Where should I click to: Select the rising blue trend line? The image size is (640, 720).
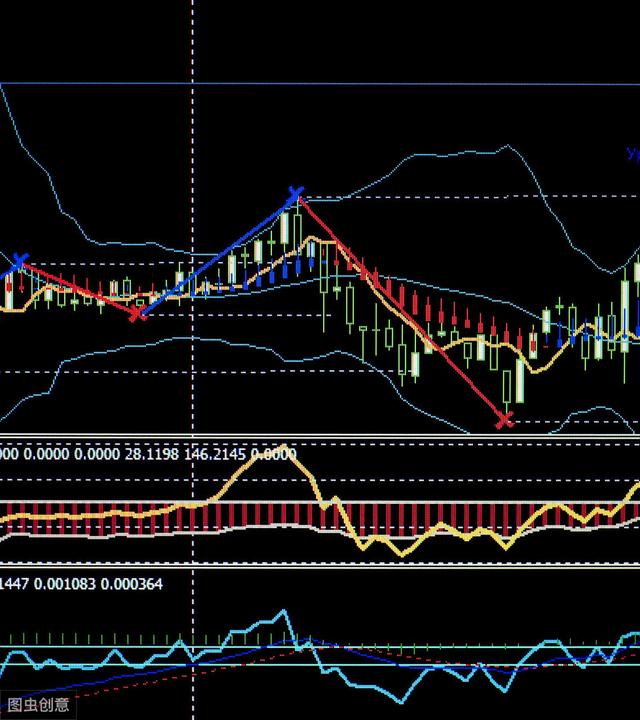click(215, 255)
